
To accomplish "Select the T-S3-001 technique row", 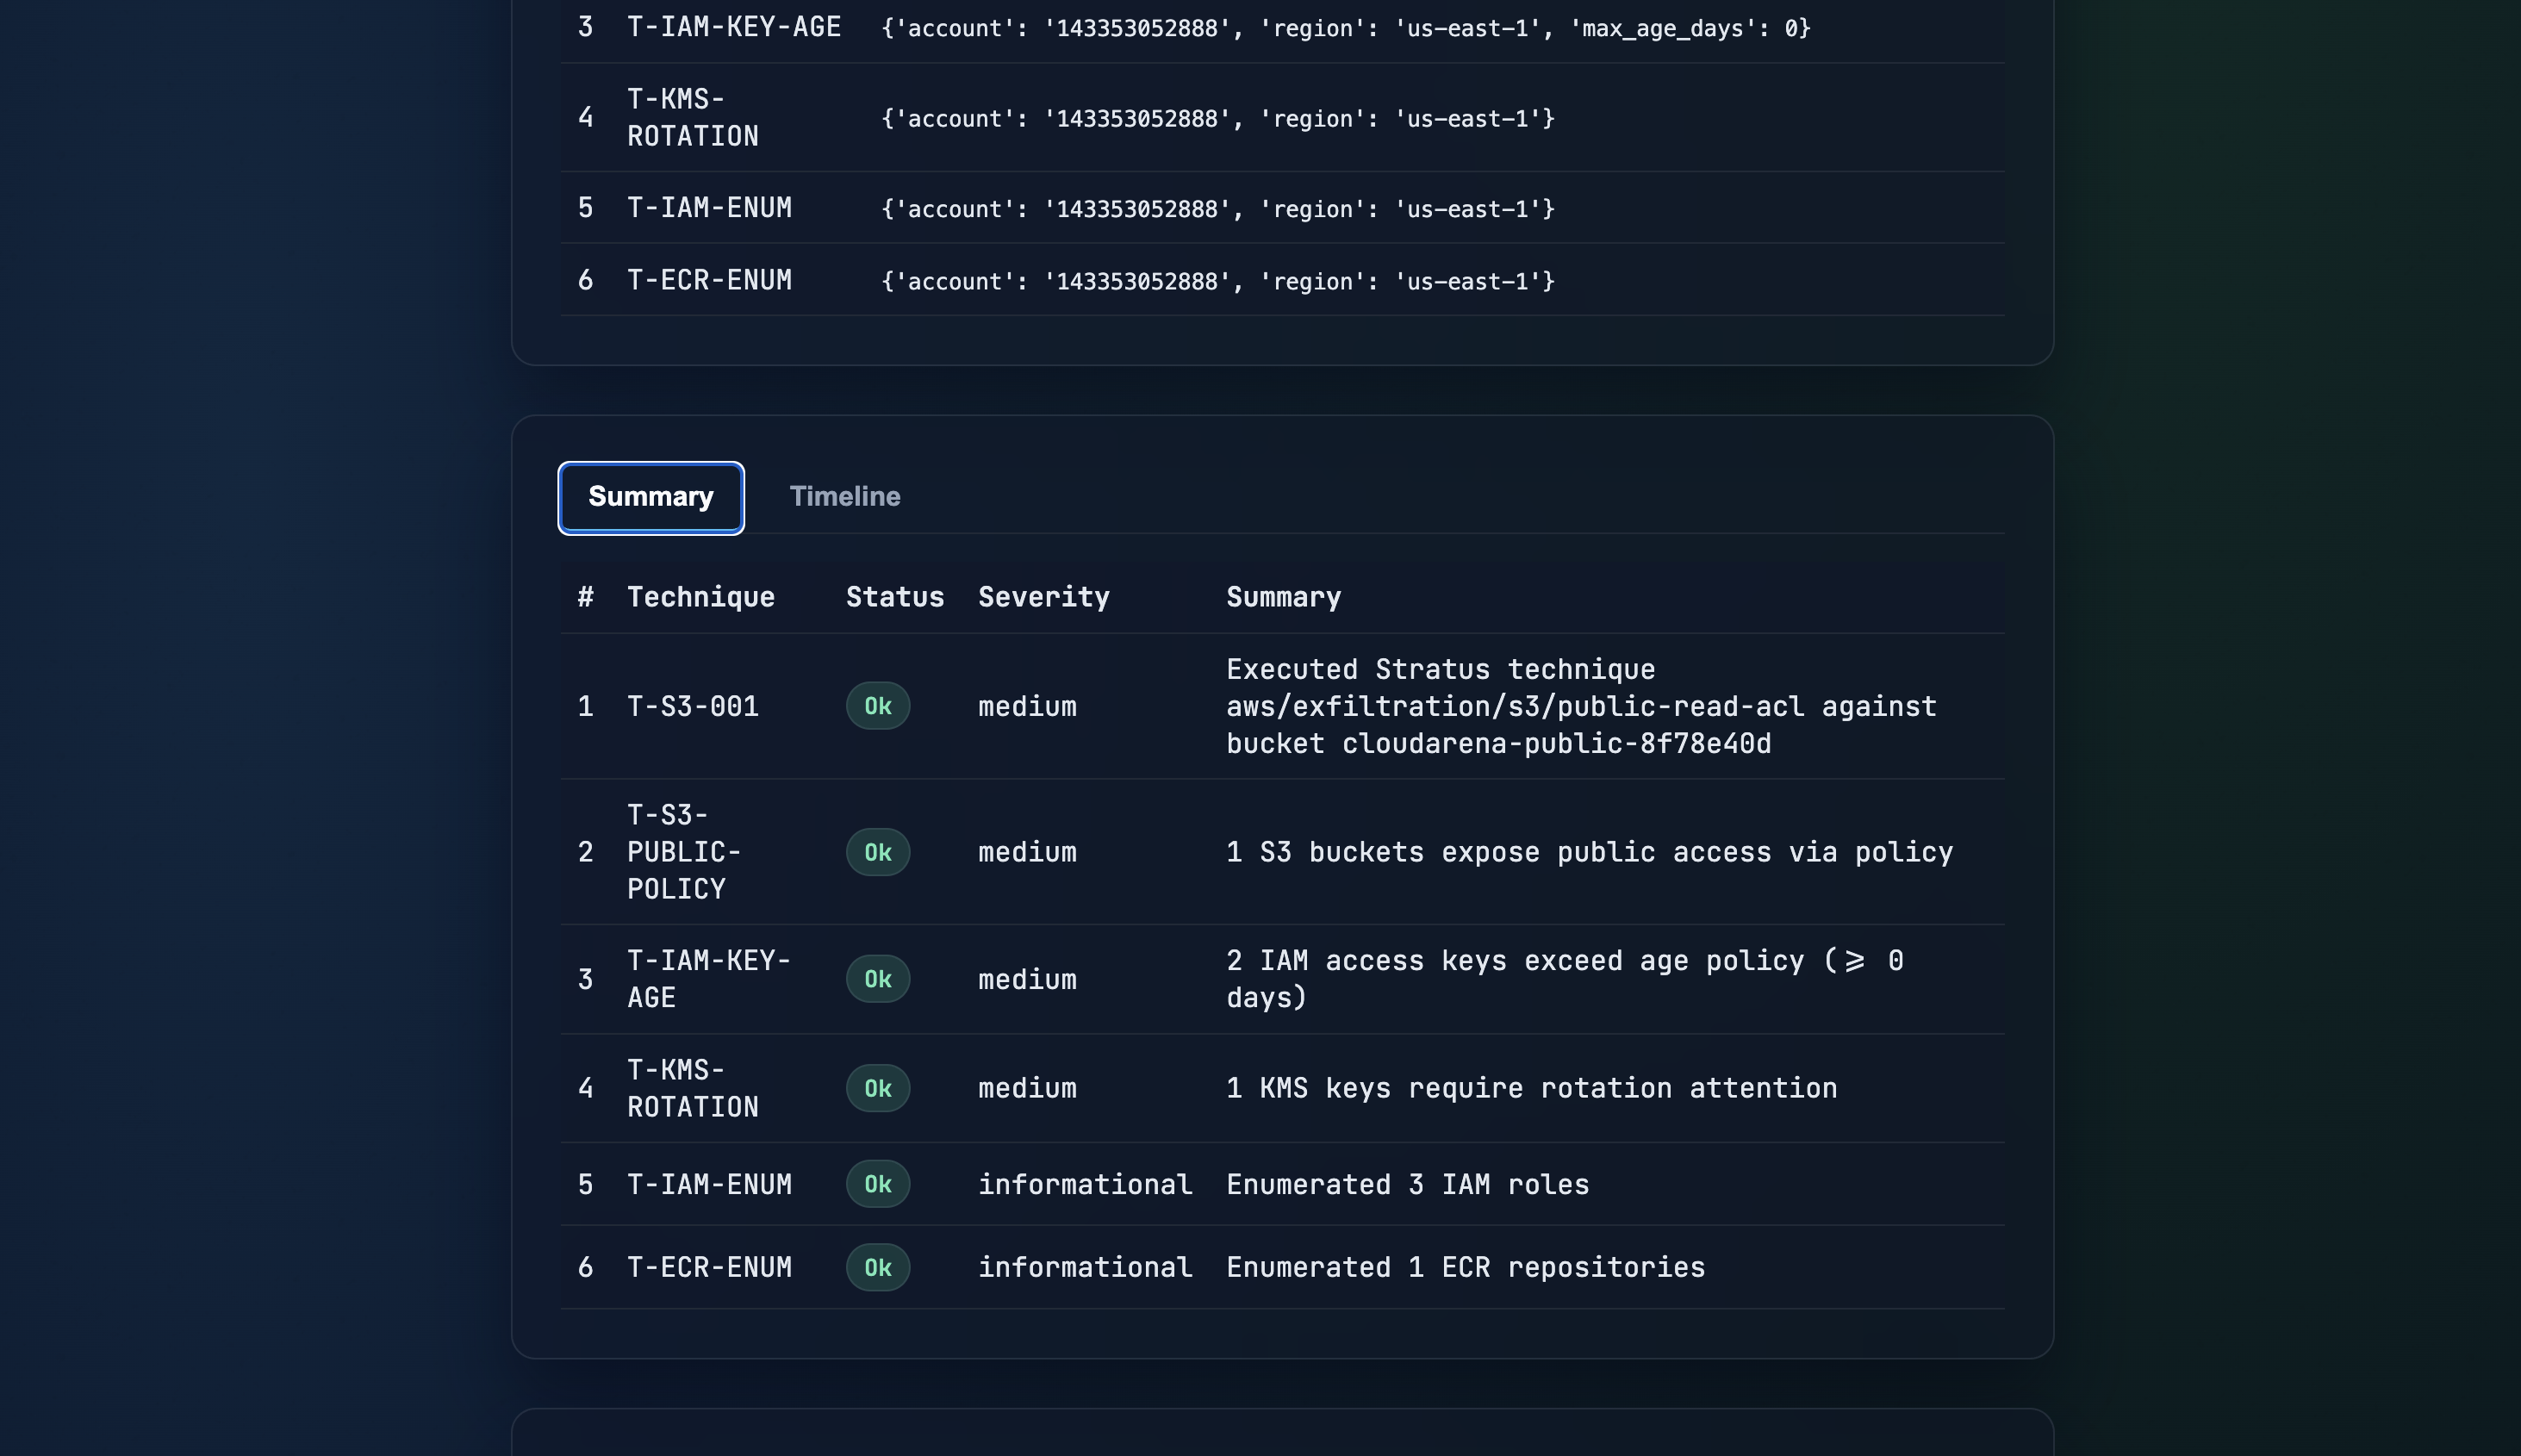I will (692, 706).
